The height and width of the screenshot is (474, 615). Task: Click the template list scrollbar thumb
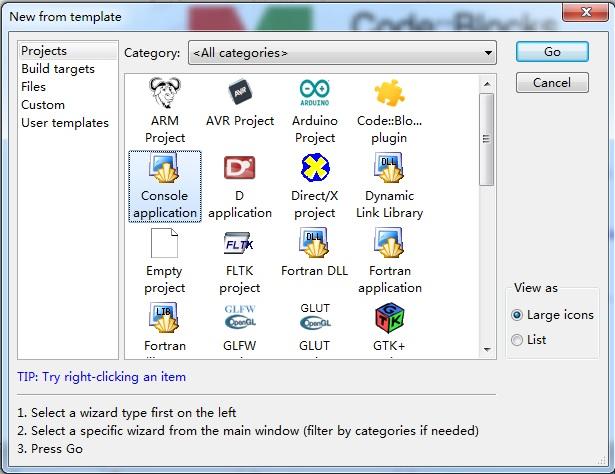click(487, 139)
